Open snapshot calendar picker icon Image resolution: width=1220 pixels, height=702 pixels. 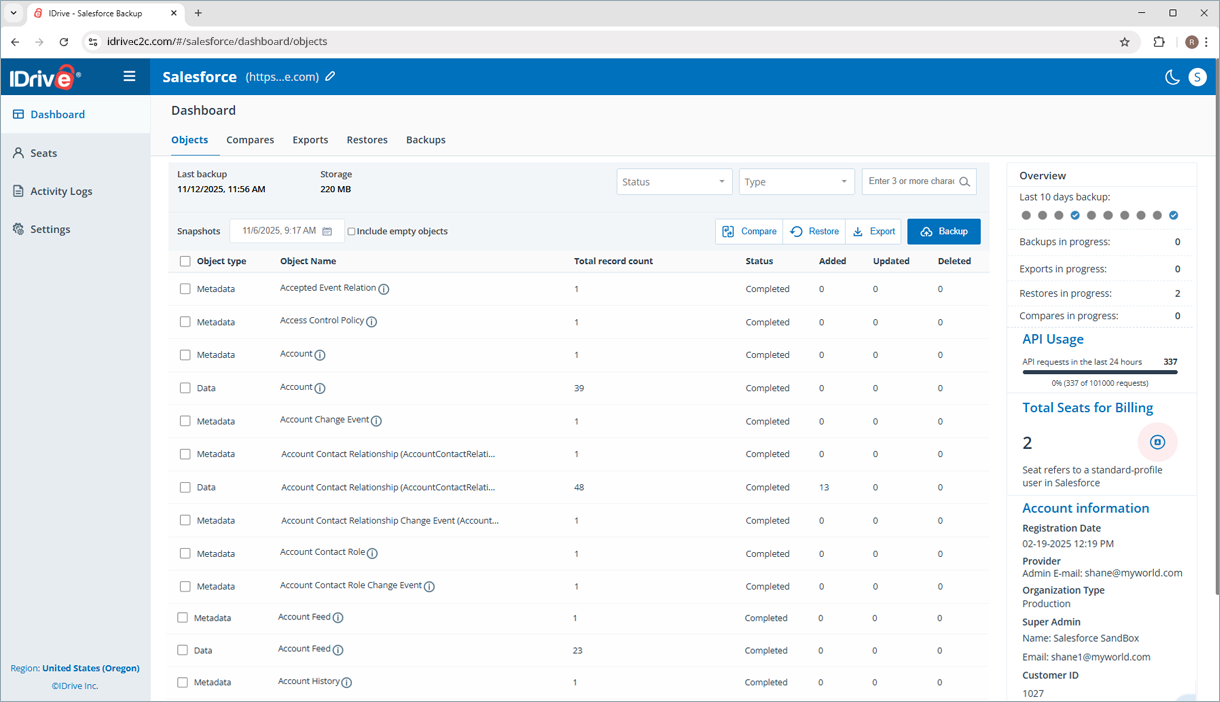pyautogui.click(x=327, y=231)
